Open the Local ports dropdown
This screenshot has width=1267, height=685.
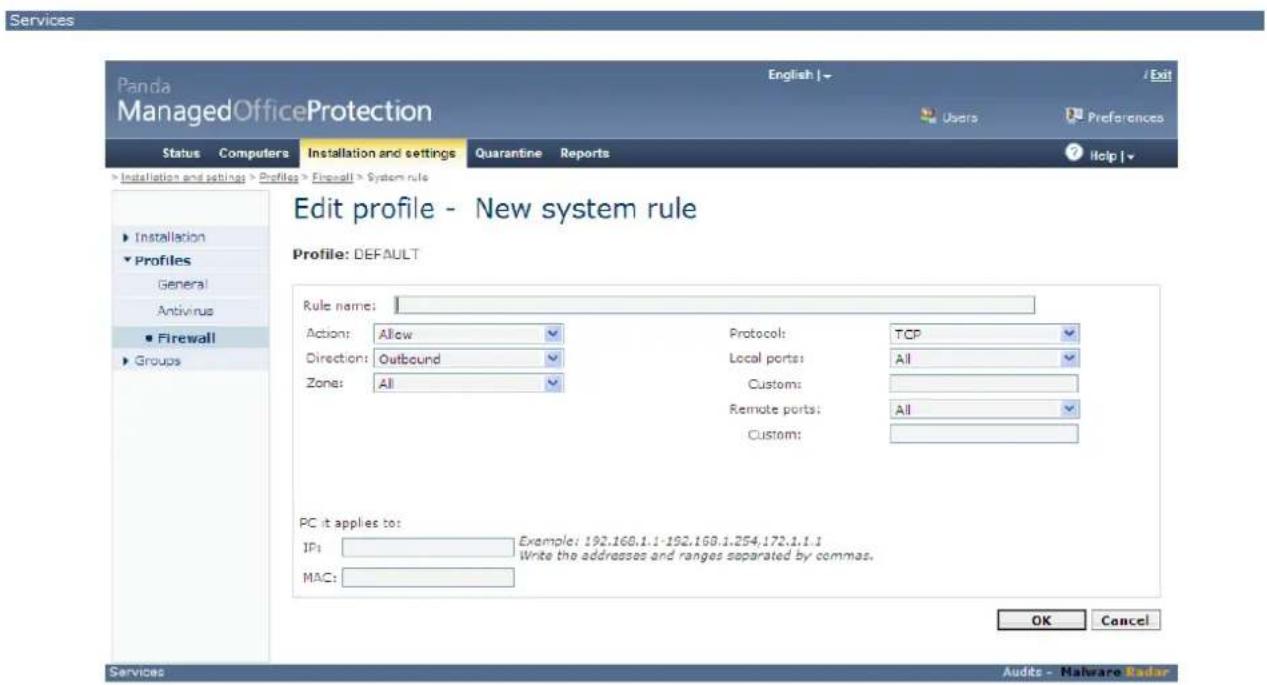984,358
